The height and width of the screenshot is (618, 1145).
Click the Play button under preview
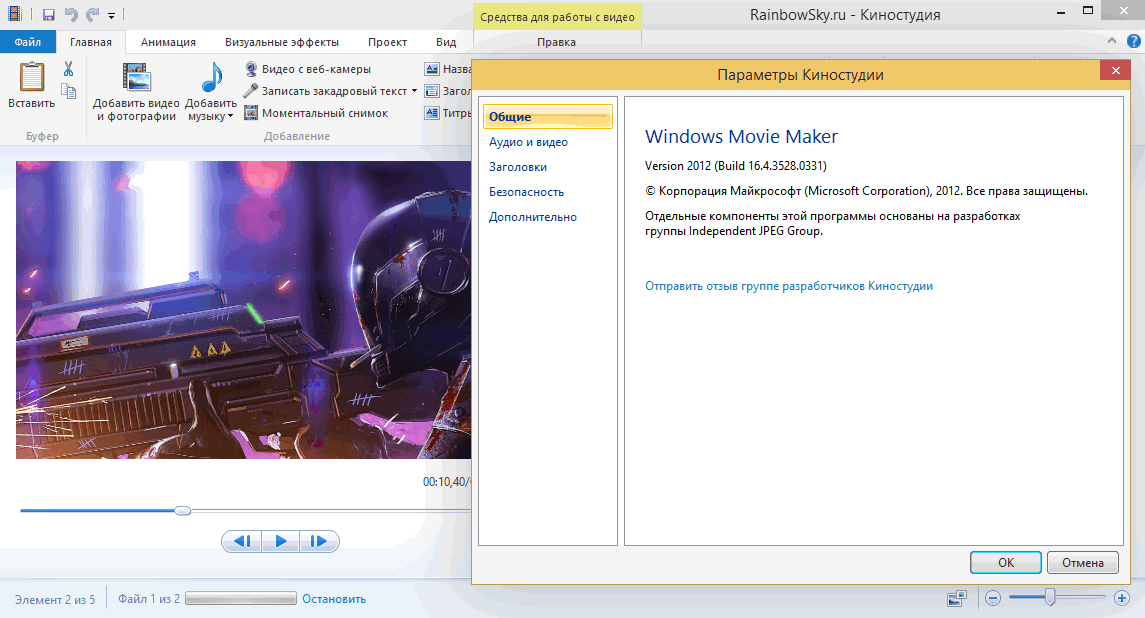click(x=281, y=541)
